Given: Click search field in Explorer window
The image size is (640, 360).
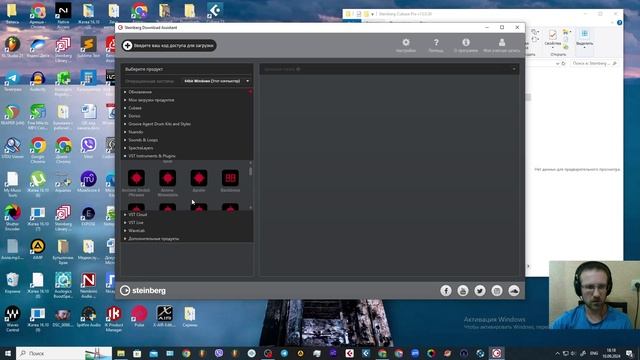Looking at the screenshot, I should point(593,63).
